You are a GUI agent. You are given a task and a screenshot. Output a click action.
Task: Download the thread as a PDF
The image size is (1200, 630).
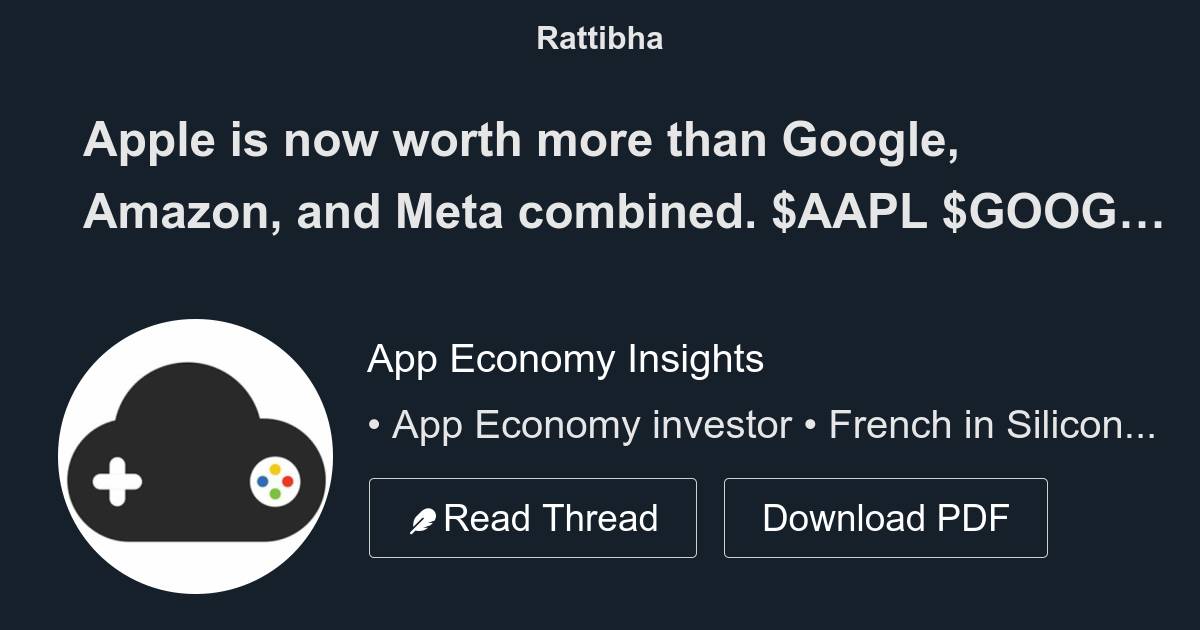[x=885, y=517]
